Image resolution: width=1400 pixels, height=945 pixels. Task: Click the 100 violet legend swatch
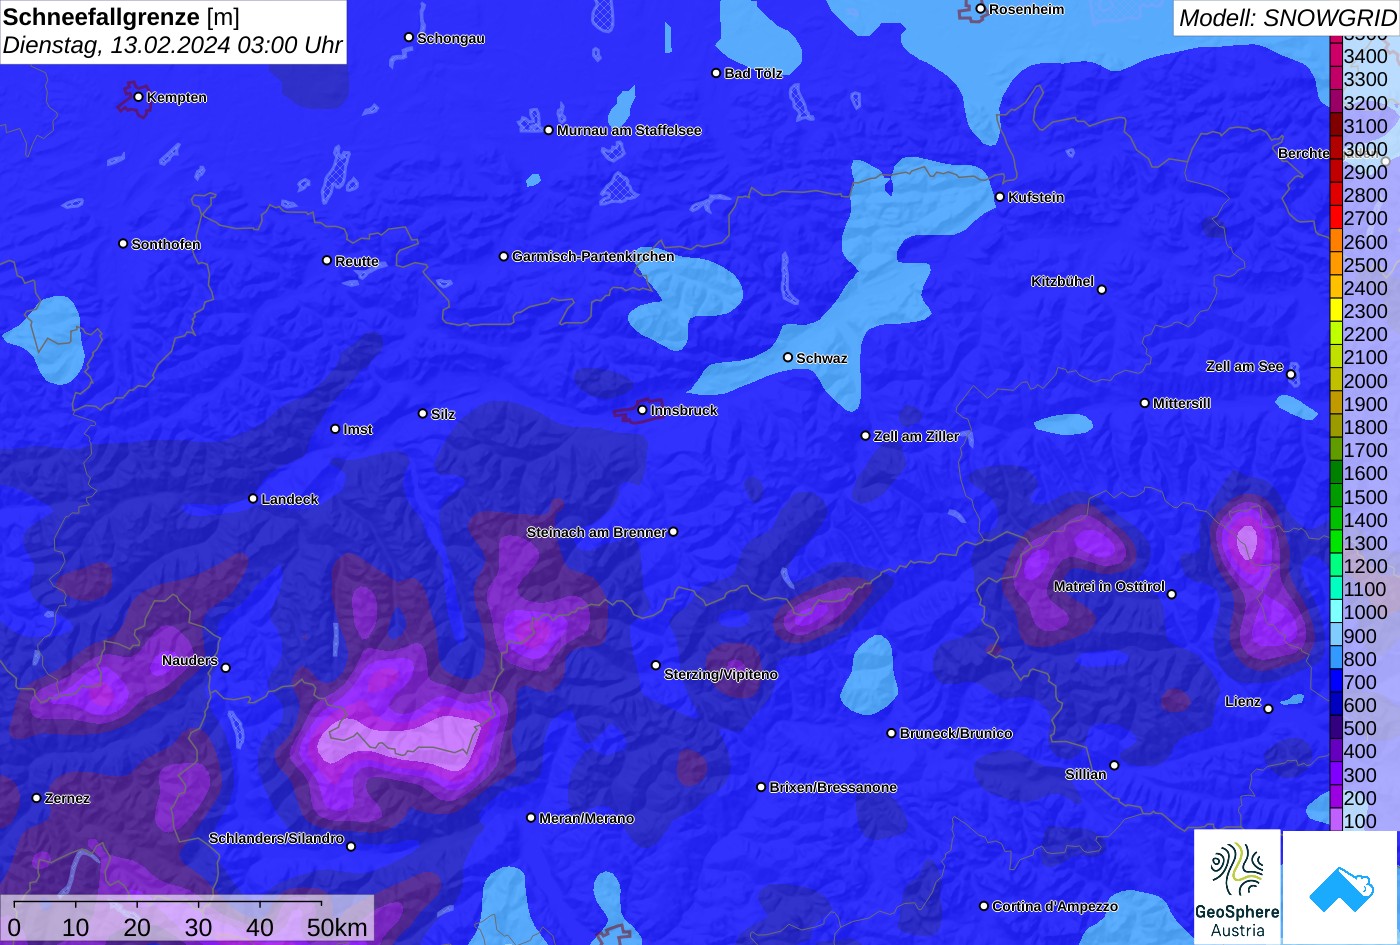coord(1336,821)
